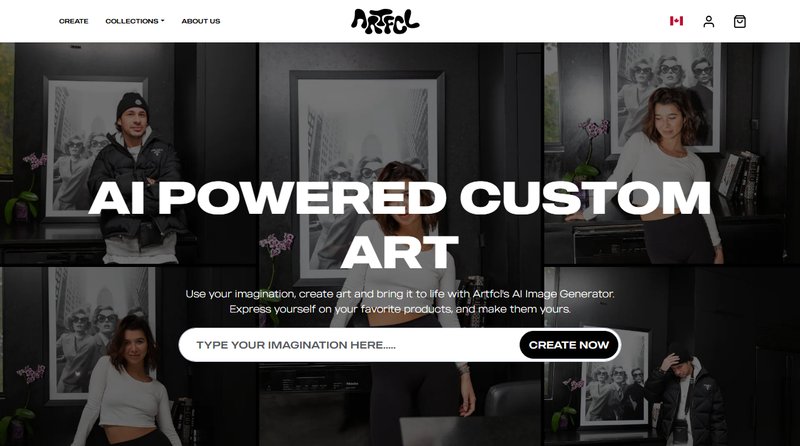800x446 pixels.
Task: Select bottom-left photo of seated woman
Action: [129, 356]
